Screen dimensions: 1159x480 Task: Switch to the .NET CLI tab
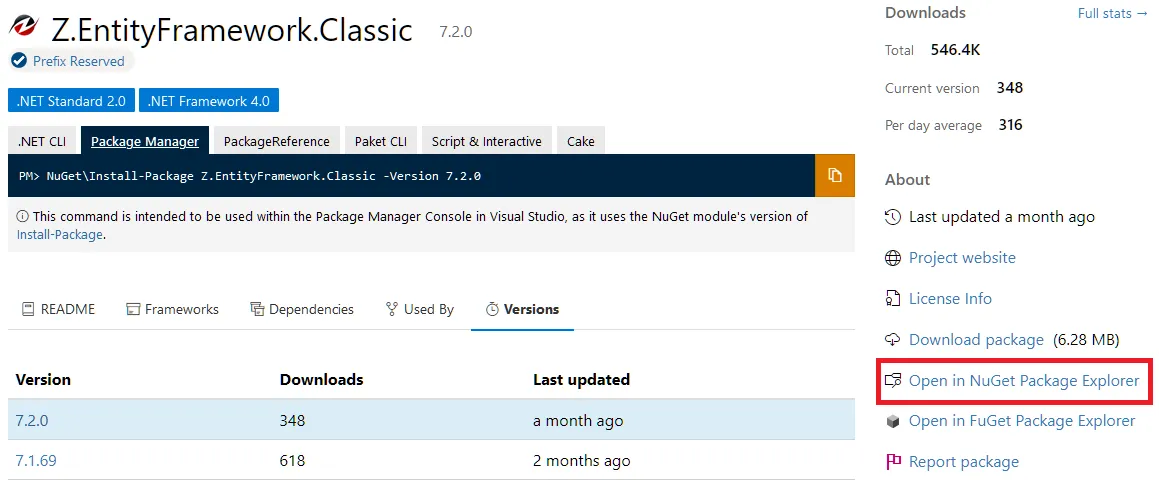pyautogui.click(x=42, y=141)
